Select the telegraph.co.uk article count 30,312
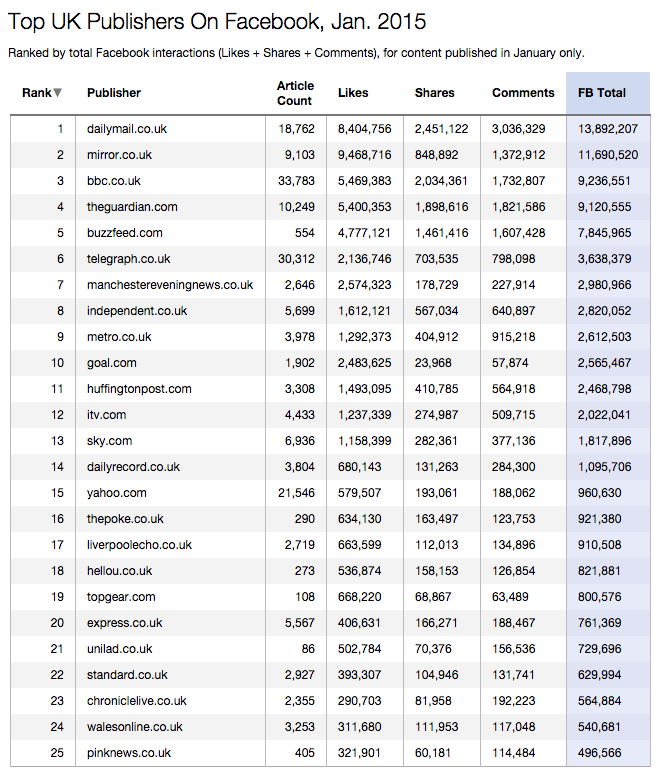 point(295,259)
